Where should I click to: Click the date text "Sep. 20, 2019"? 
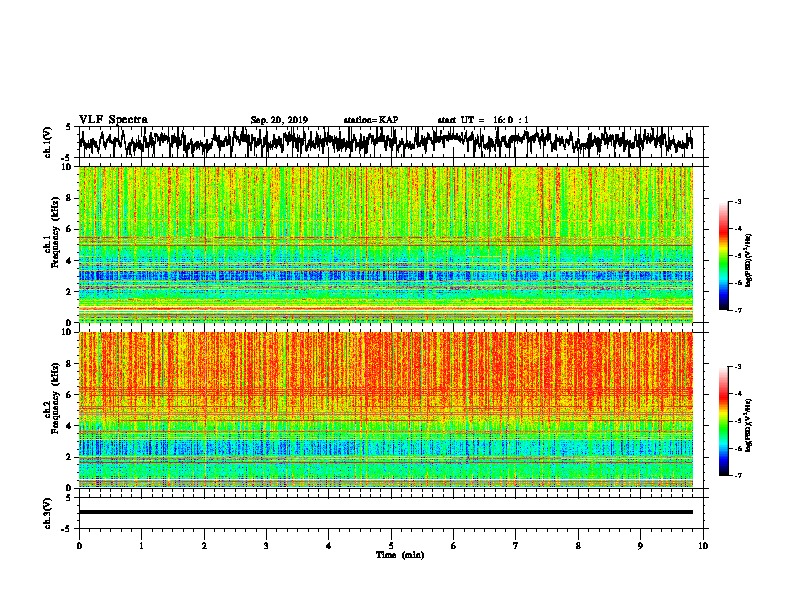click(279, 120)
